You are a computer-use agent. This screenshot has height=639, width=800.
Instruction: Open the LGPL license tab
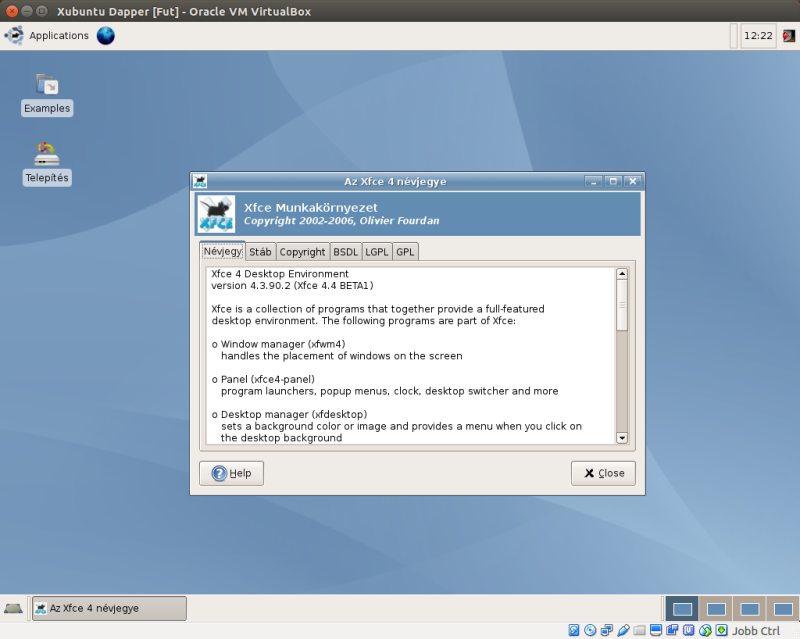[x=377, y=252]
